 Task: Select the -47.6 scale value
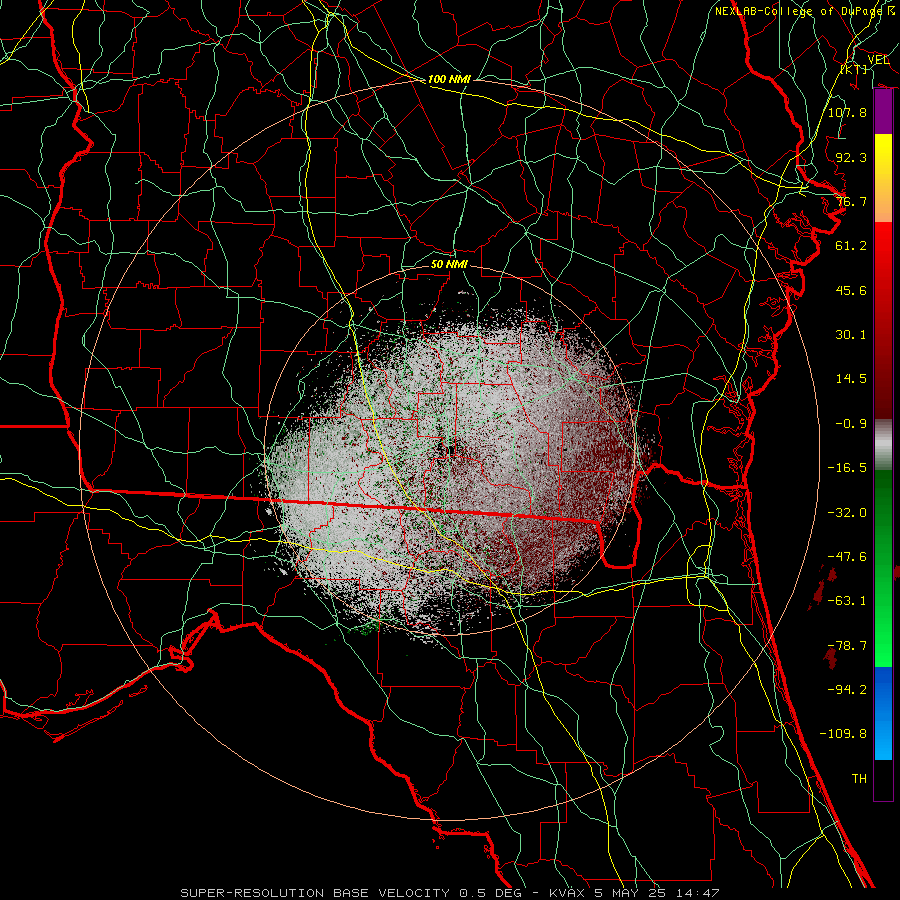pos(847,557)
